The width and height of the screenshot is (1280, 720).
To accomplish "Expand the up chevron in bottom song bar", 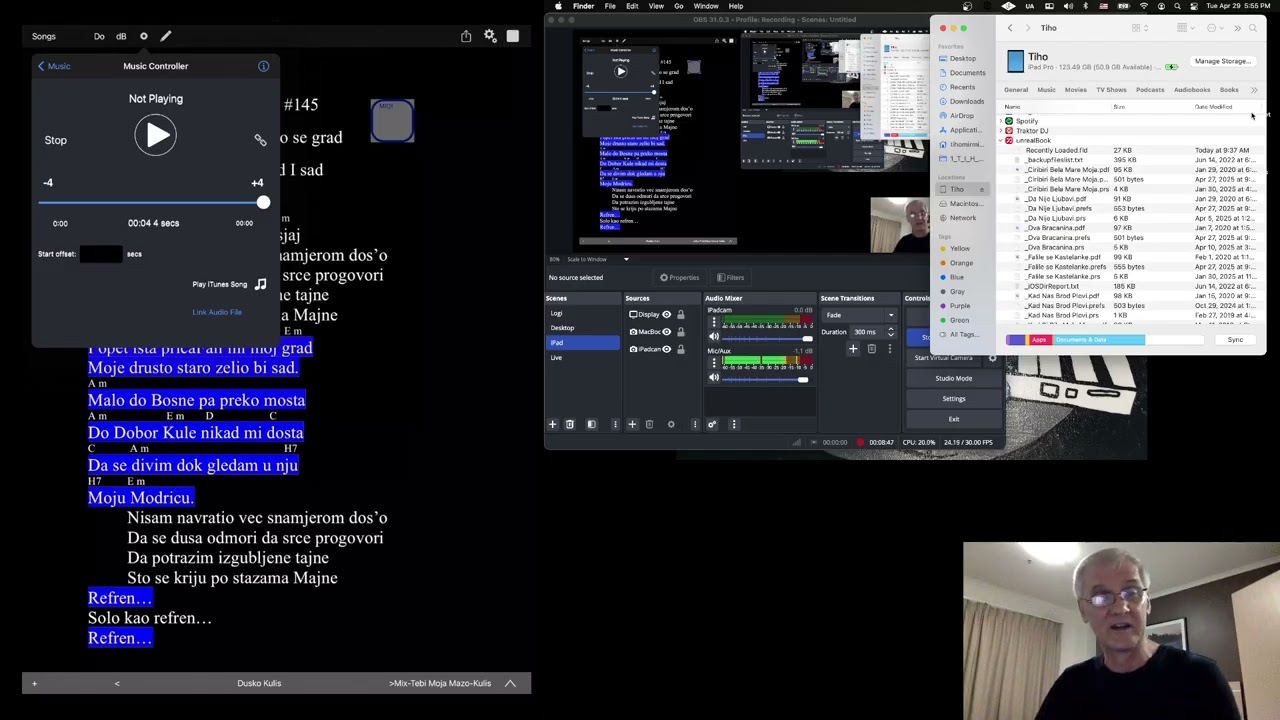I will pyautogui.click(x=510, y=683).
